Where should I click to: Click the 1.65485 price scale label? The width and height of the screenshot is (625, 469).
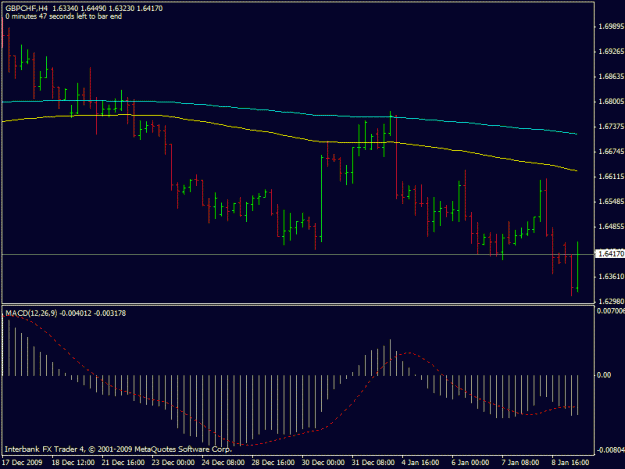point(611,202)
